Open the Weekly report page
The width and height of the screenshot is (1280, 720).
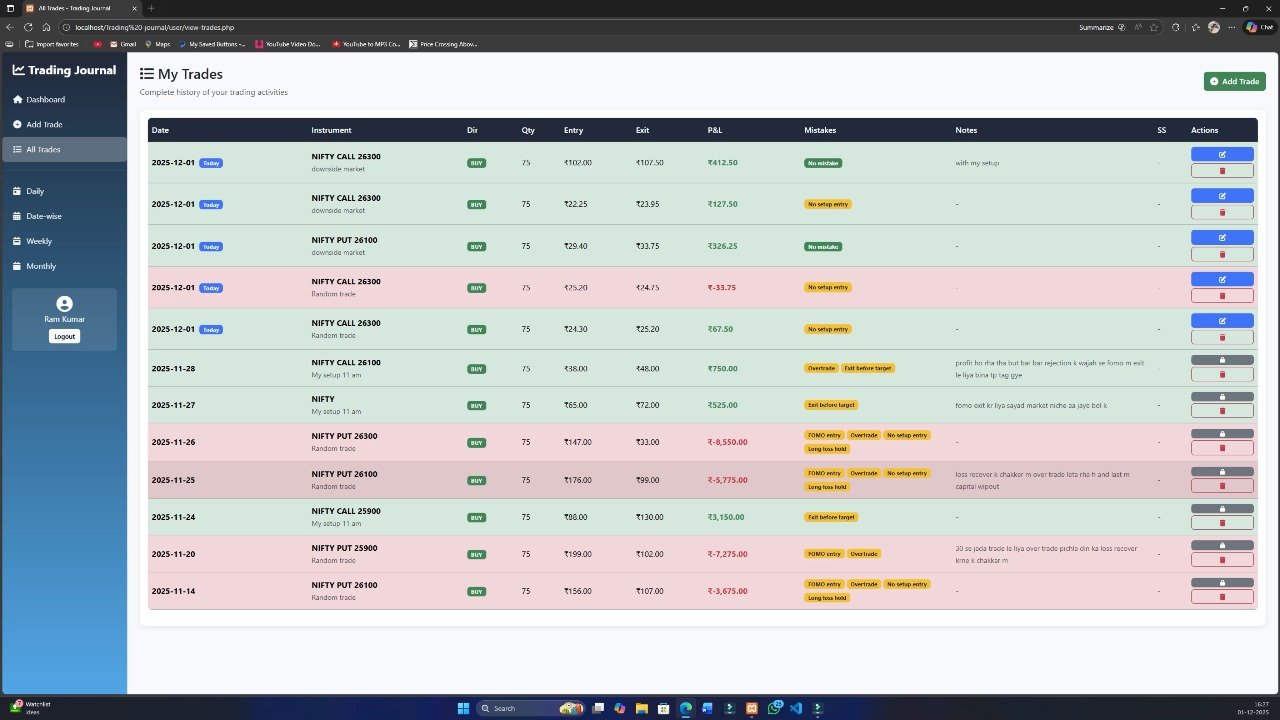(39, 241)
